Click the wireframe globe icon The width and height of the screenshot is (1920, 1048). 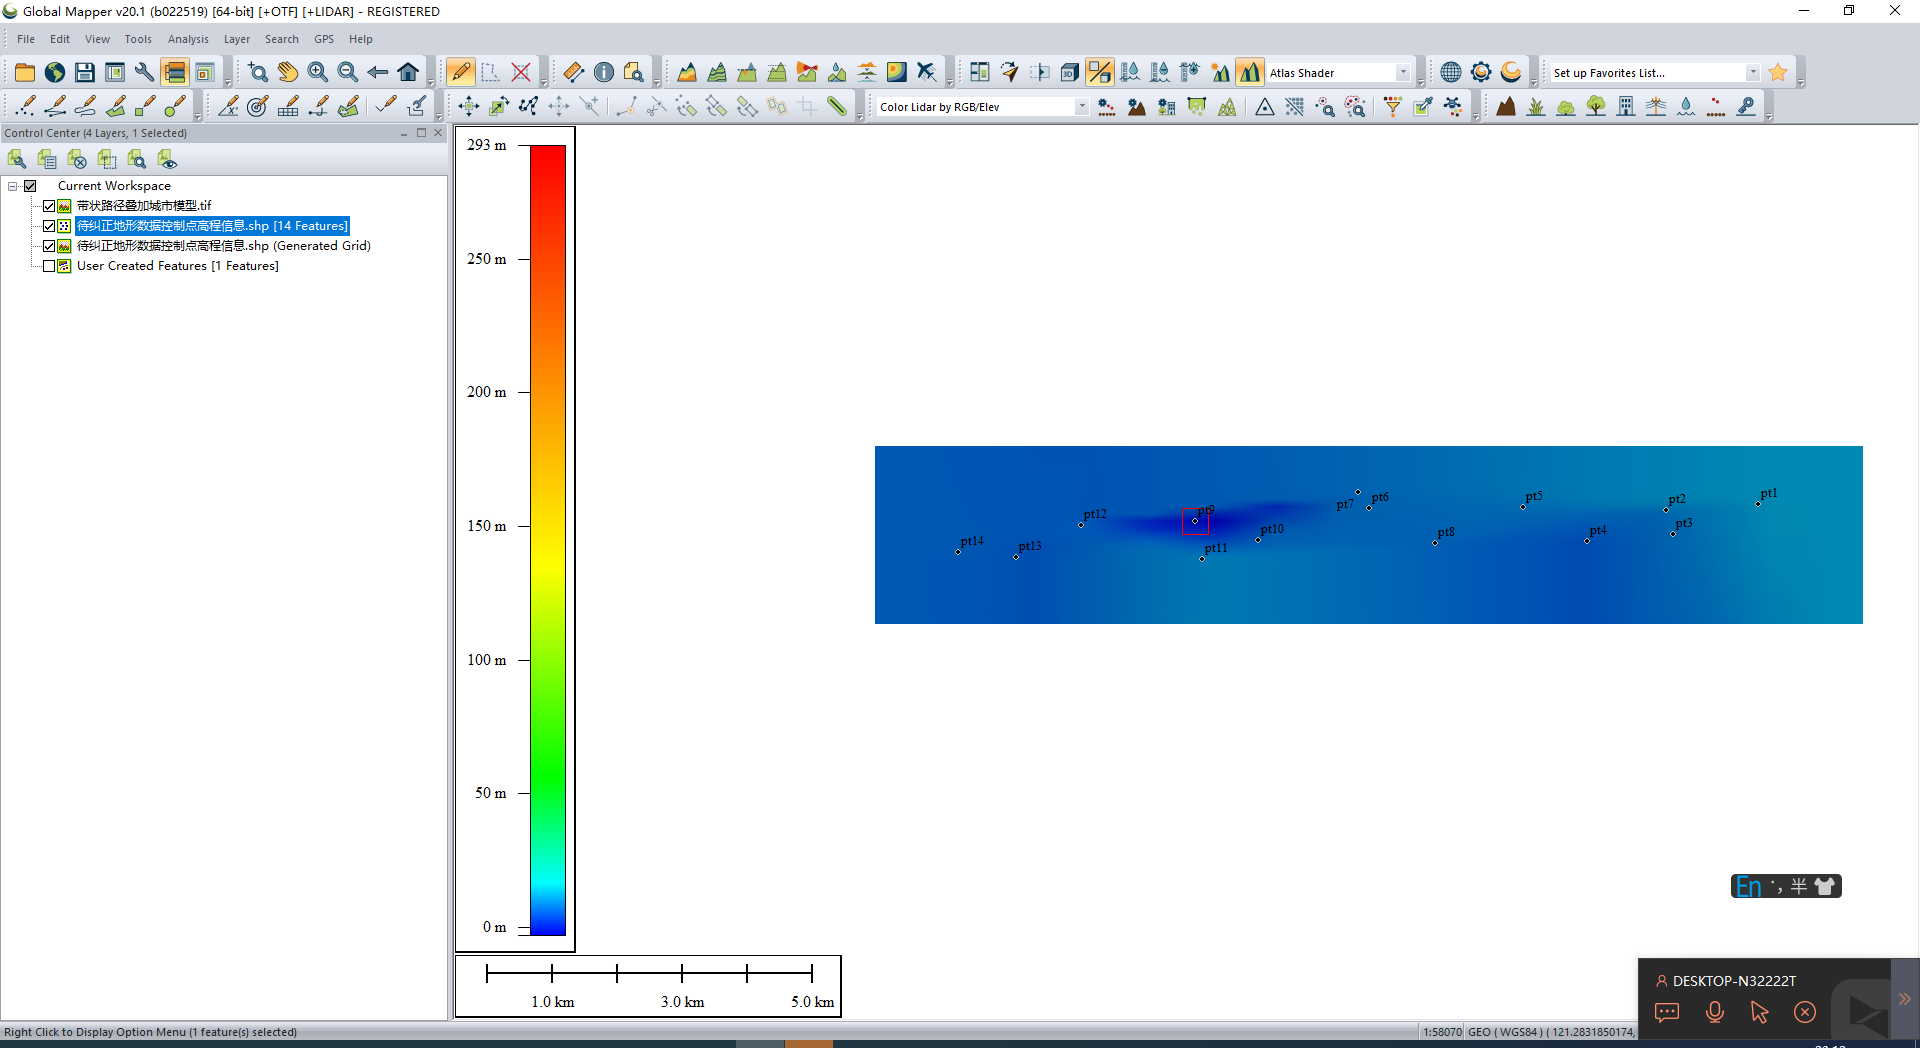click(x=1451, y=72)
